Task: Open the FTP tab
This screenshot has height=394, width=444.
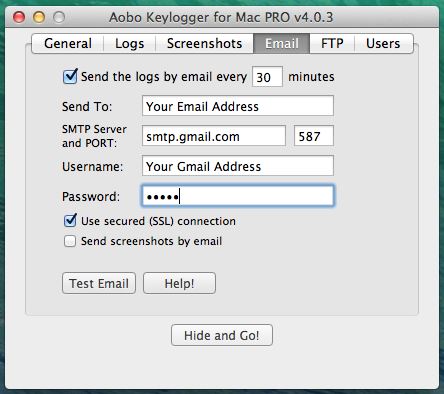Action: coord(332,43)
